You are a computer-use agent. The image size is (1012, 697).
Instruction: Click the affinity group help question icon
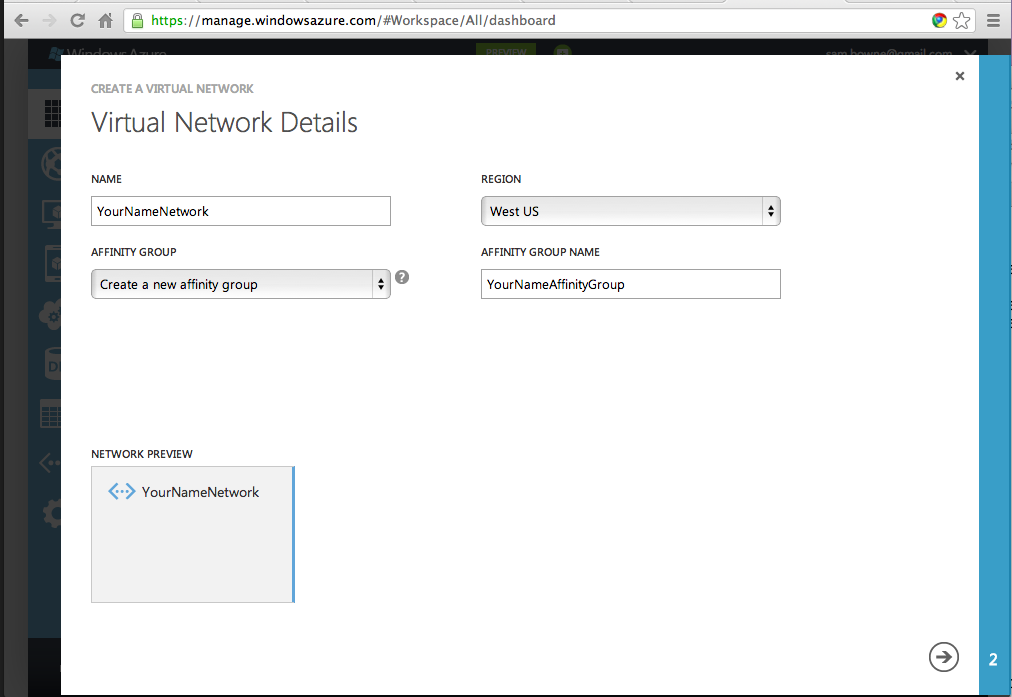401,277
